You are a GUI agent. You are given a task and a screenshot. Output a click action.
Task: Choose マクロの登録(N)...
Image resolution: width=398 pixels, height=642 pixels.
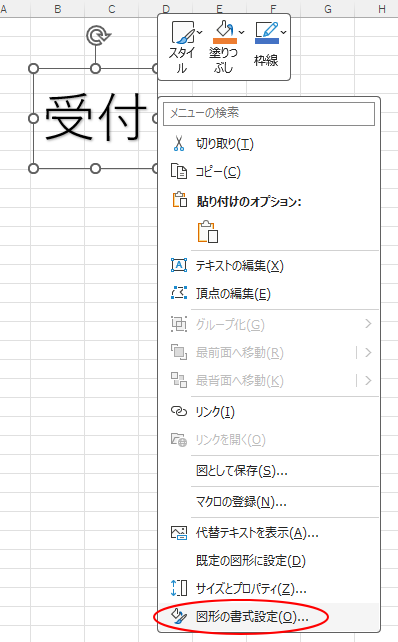pyautogui.click(x=241, y=502)
